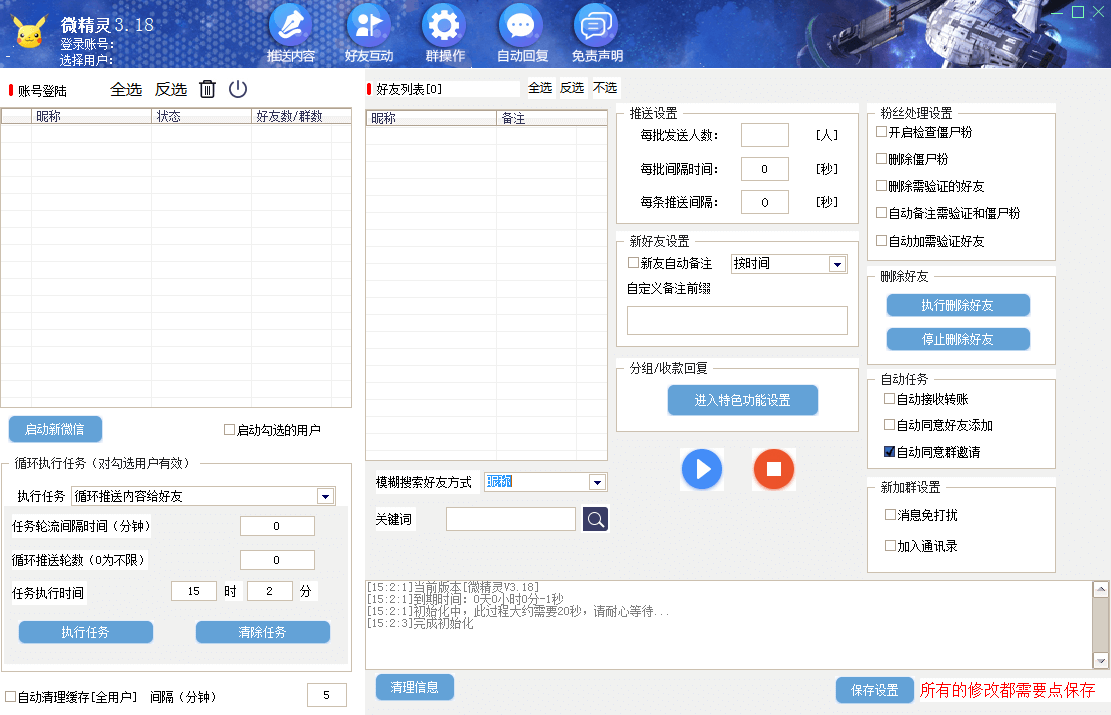Open the 模糊搜索好友方式 dropdown
The width and height of the screenshot is (1111, 715).
pyautogui.click(x=597, y=482)
